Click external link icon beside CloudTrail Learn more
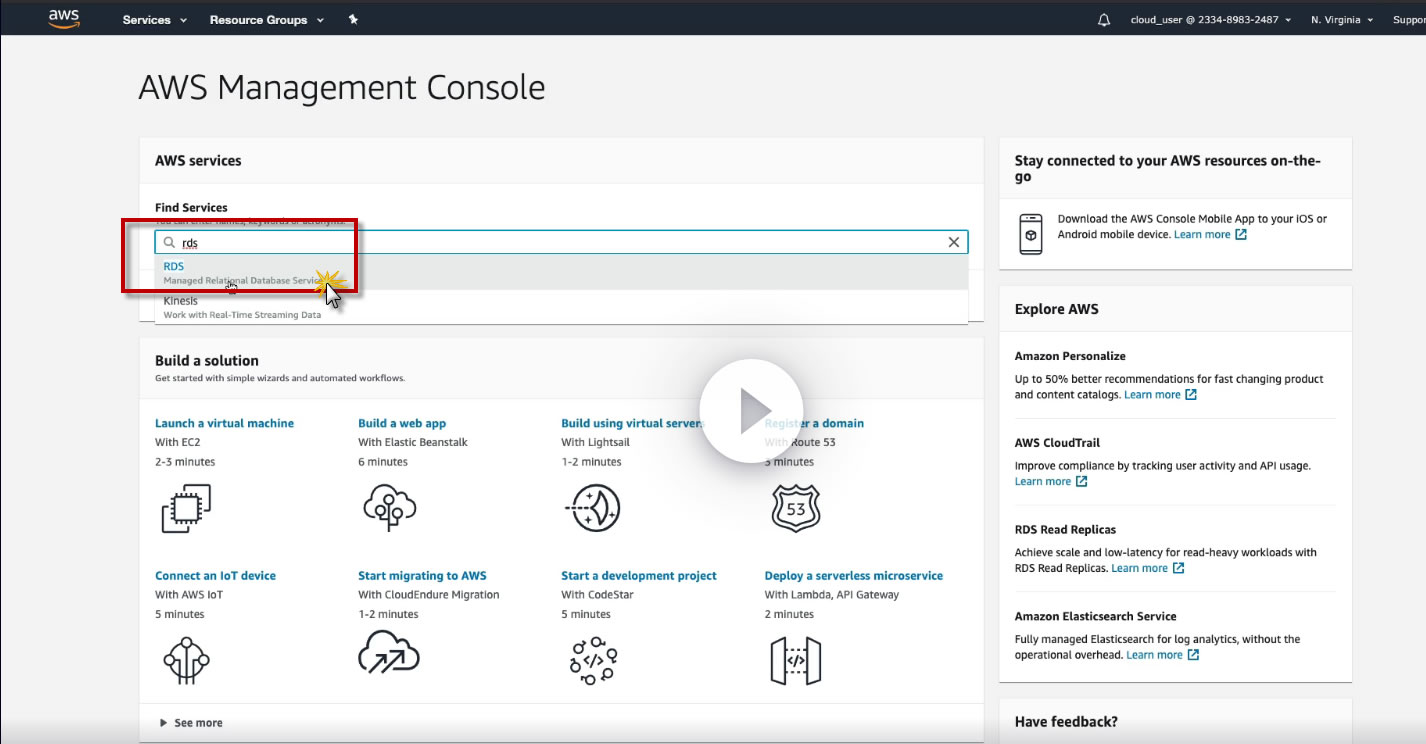Screen dimensions: 1426x744 coord(1081,482)
